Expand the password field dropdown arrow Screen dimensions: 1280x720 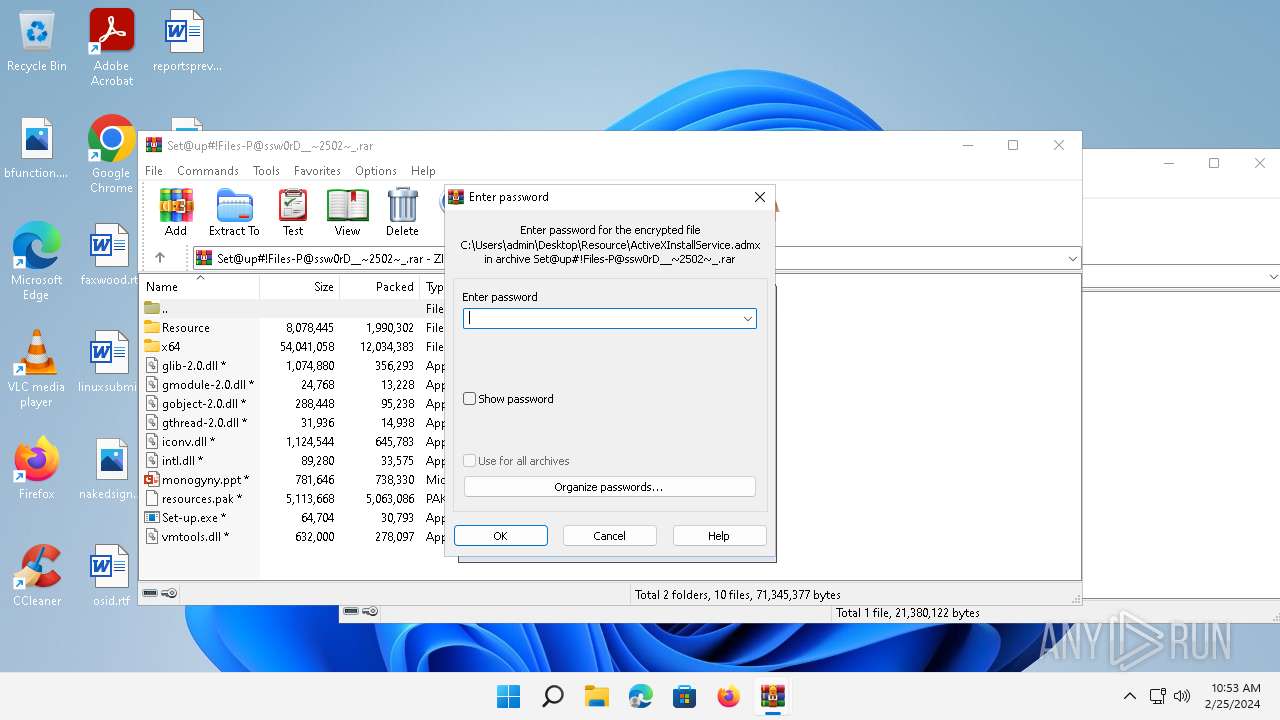click(747, 319)
